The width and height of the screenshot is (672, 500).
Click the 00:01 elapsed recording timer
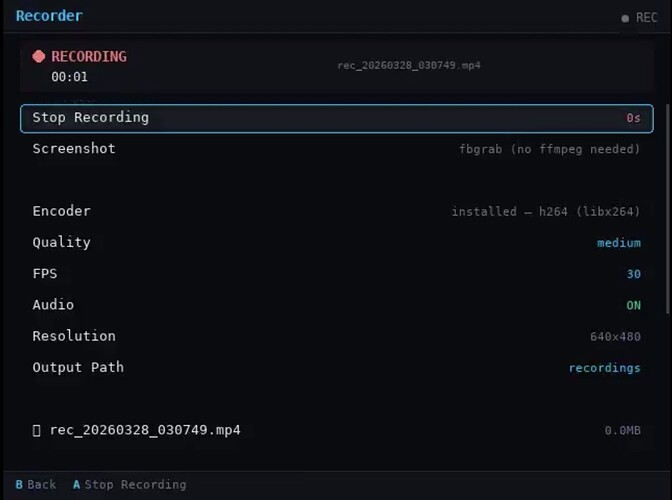70,77
